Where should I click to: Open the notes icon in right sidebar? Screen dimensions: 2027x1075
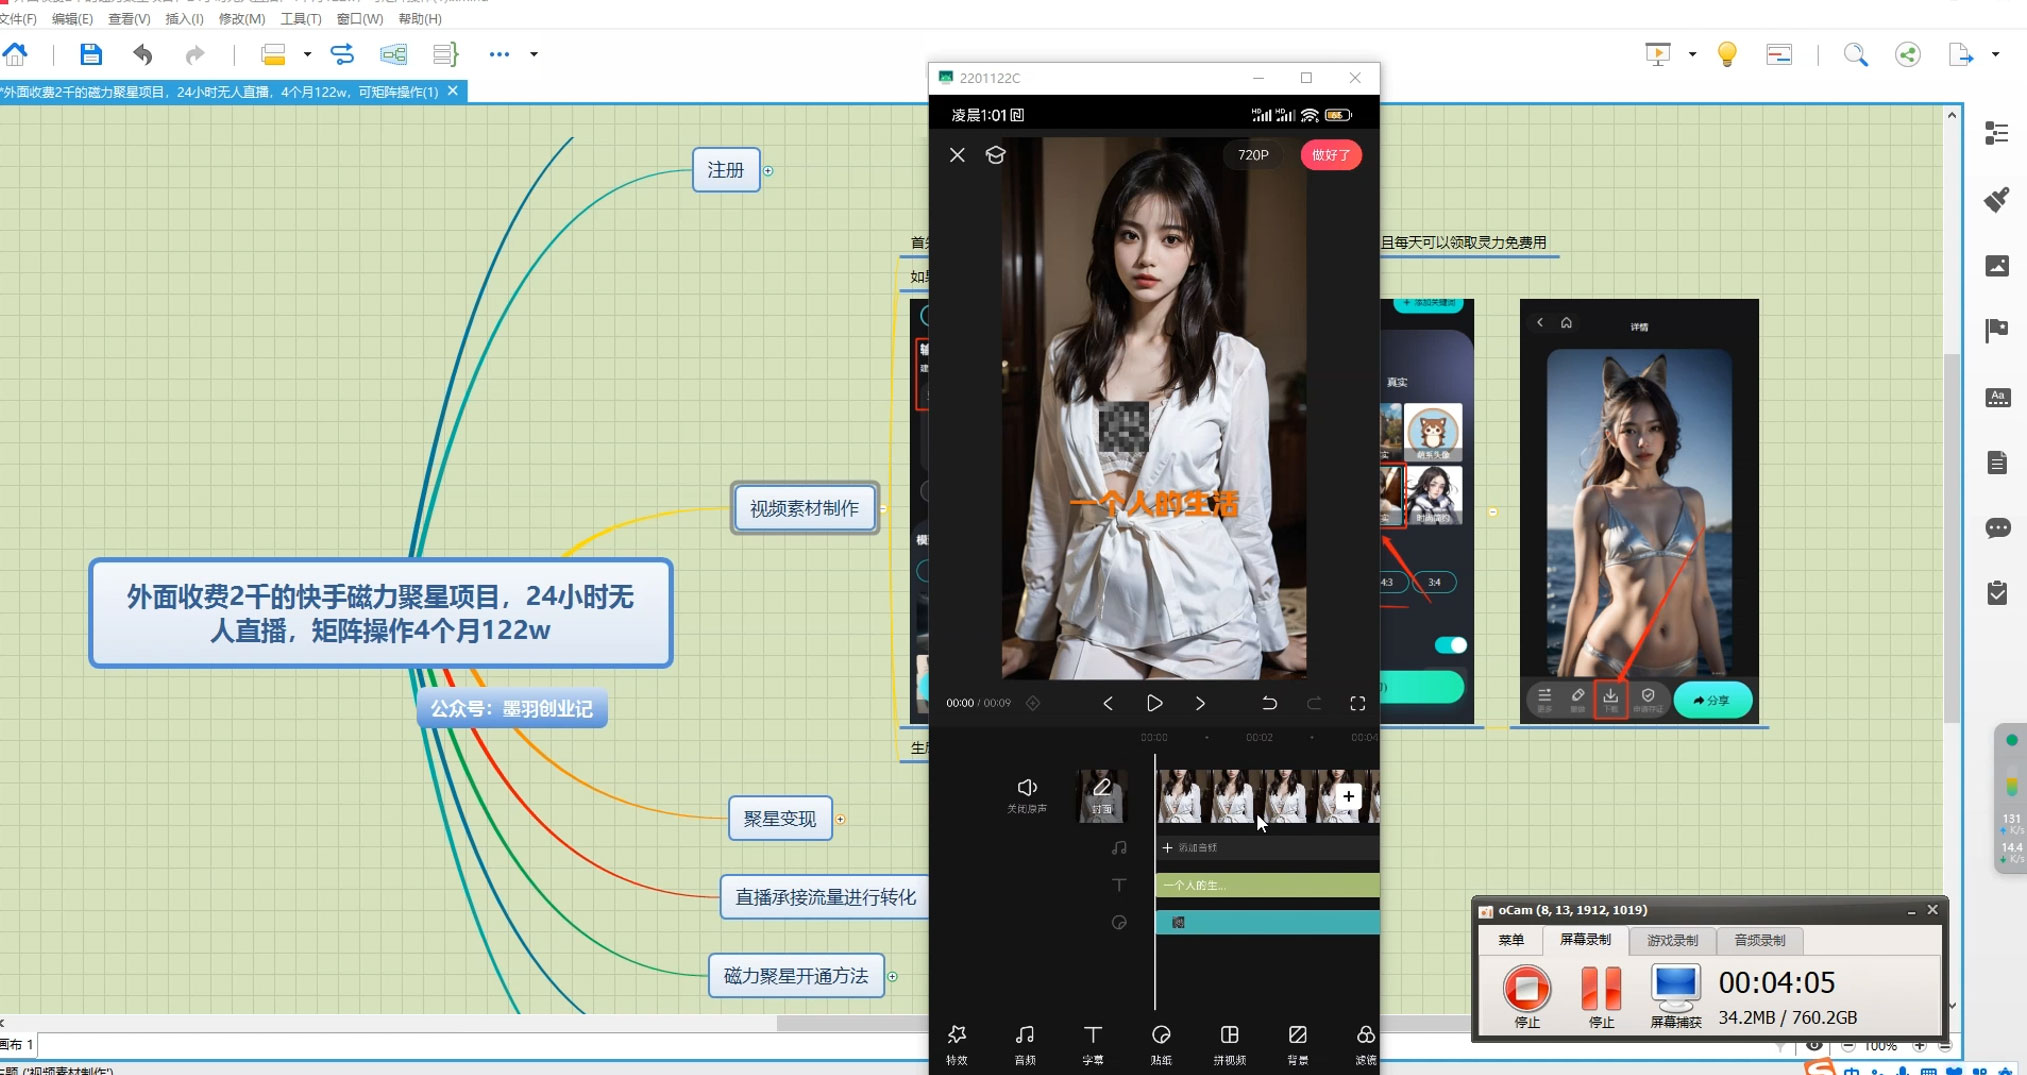1997,463
